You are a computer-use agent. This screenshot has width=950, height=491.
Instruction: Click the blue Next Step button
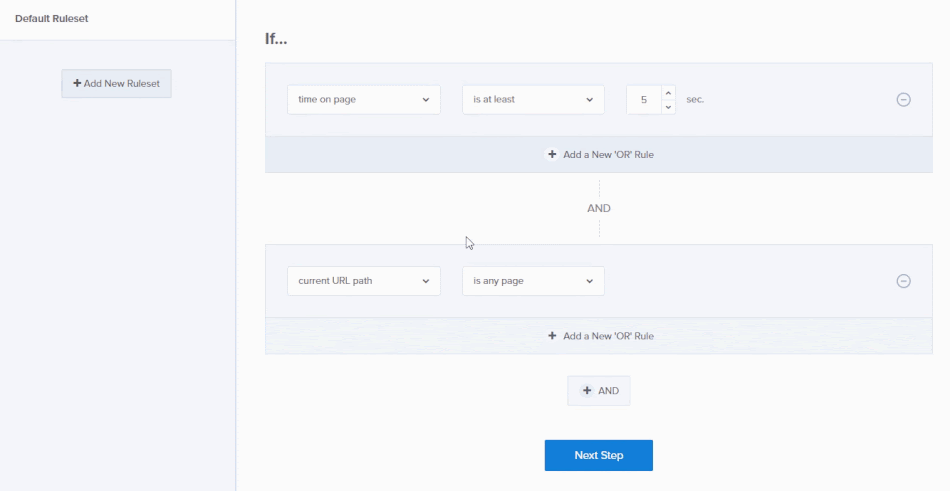598,455
